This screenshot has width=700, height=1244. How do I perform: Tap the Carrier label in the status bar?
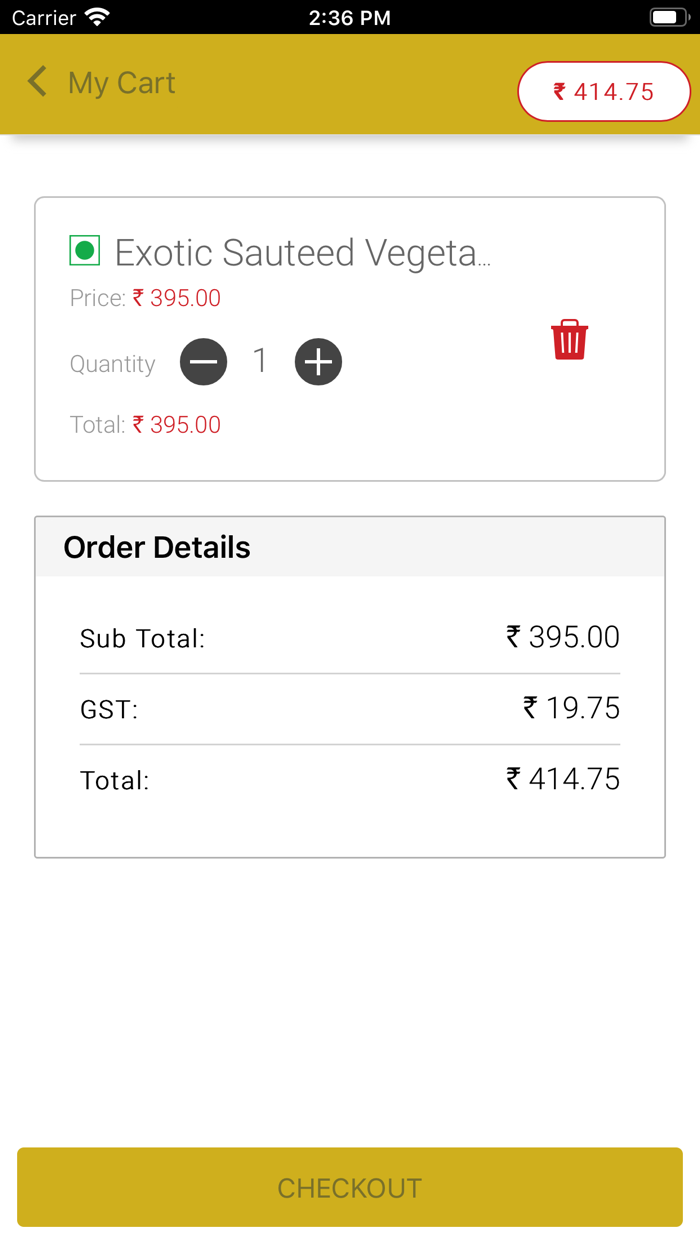tap(44, 17)
